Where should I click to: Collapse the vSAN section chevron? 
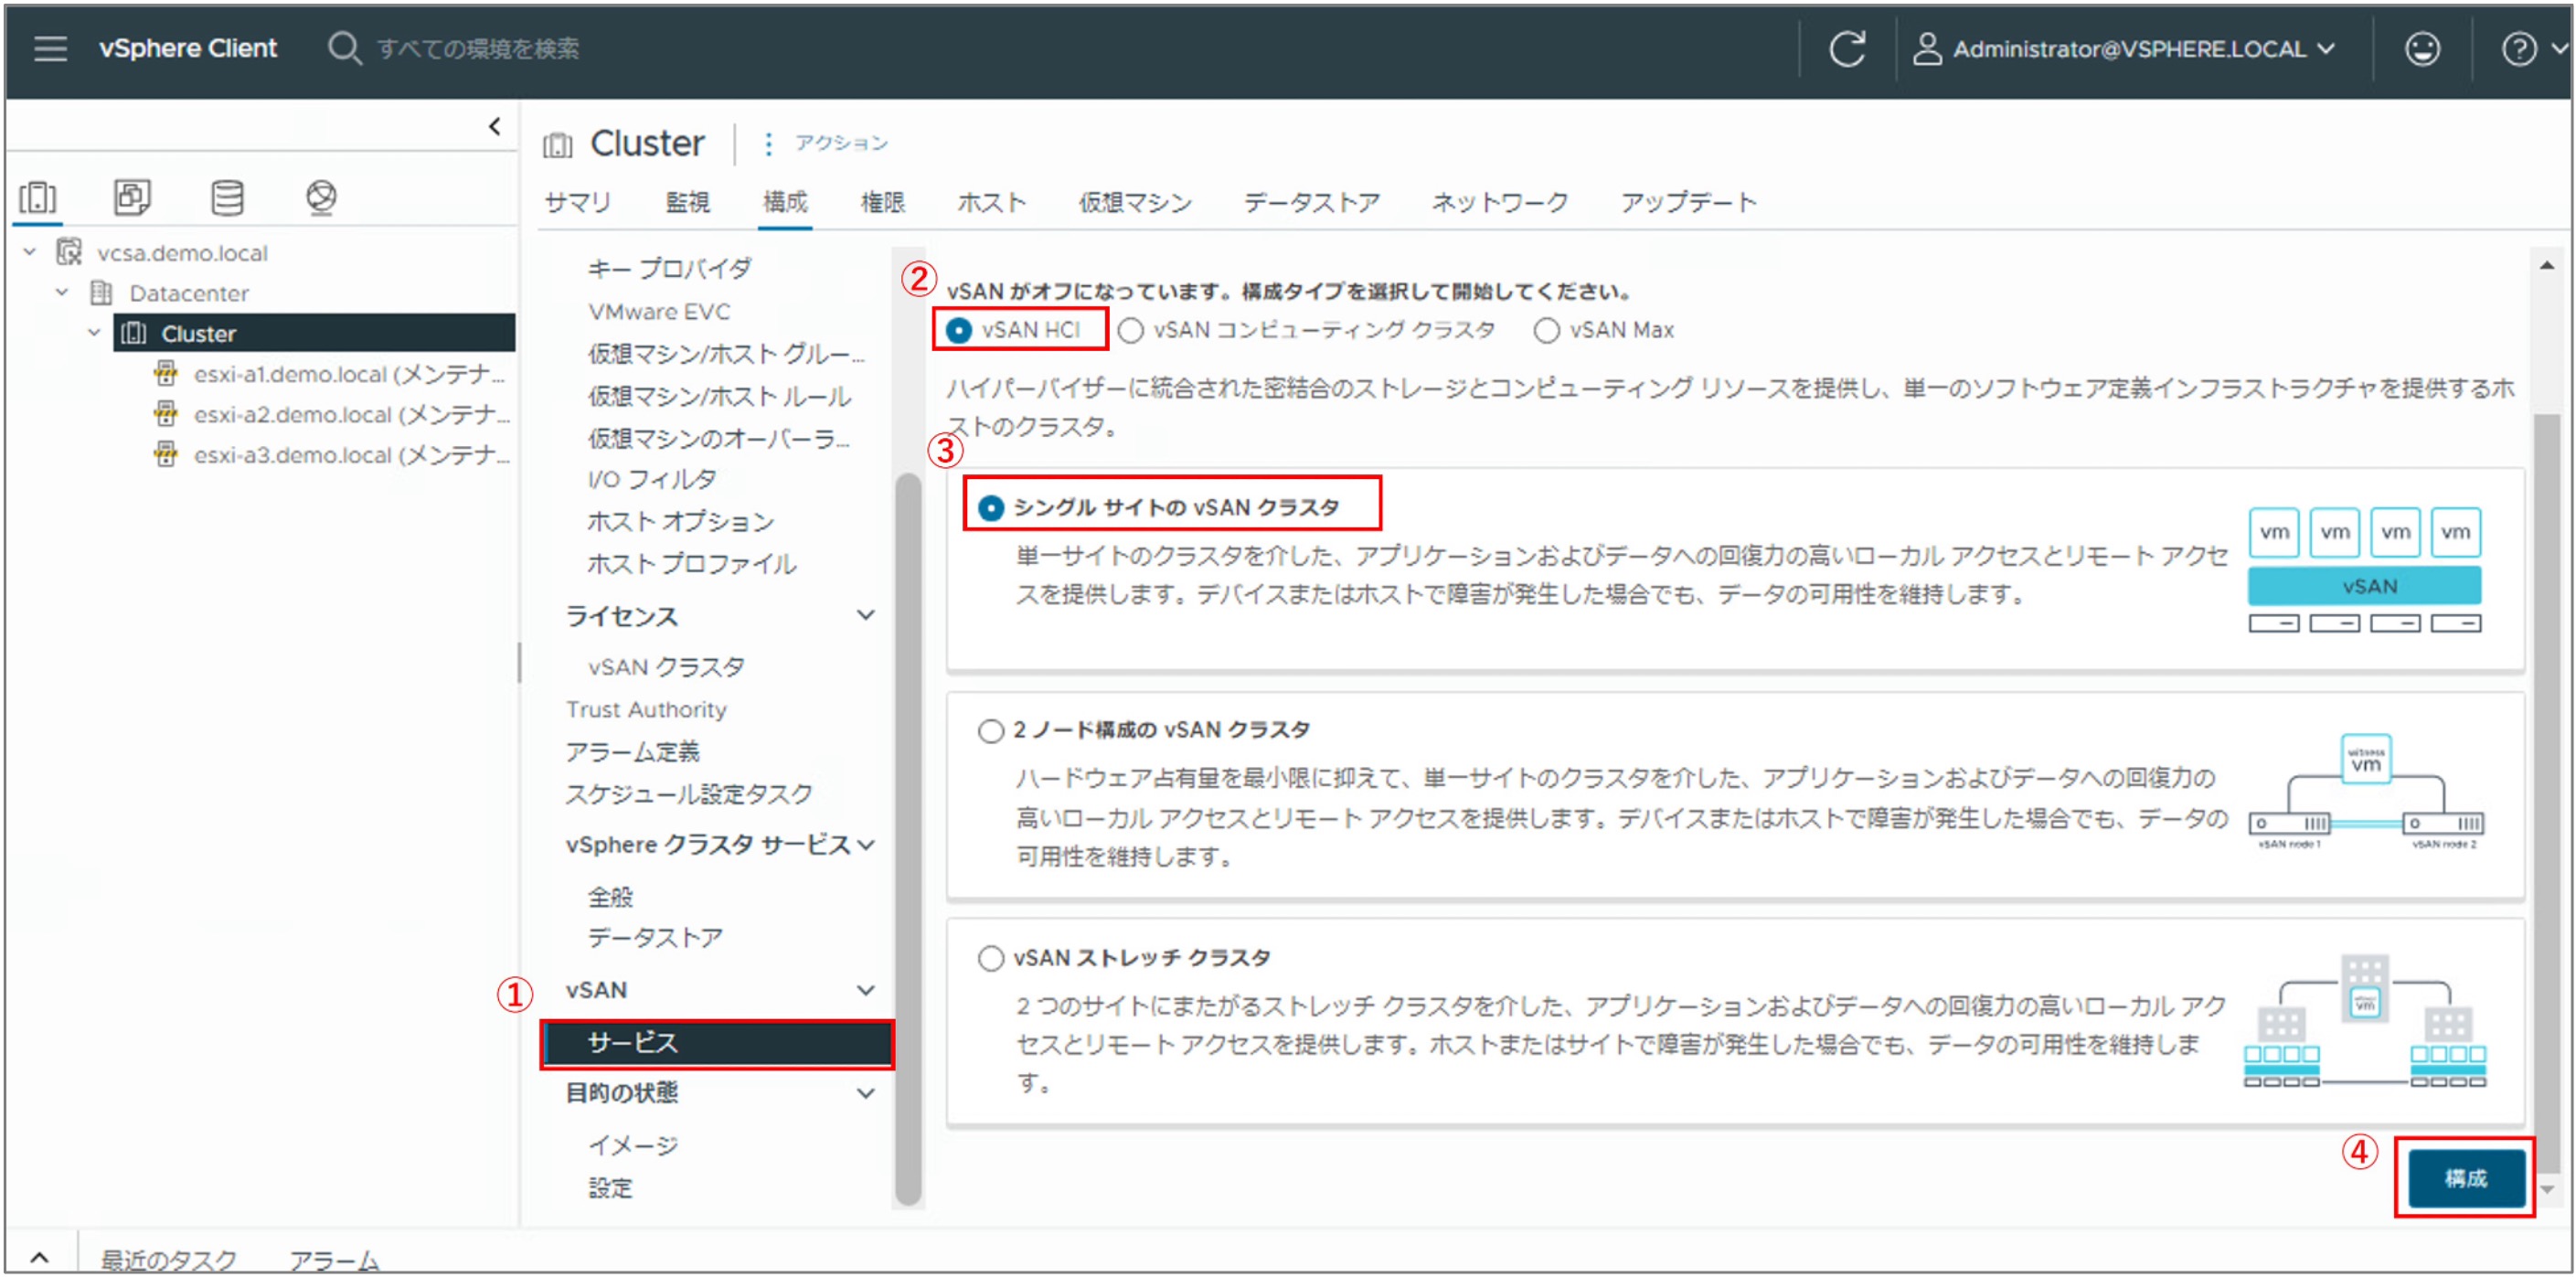[x=866, y=990]
